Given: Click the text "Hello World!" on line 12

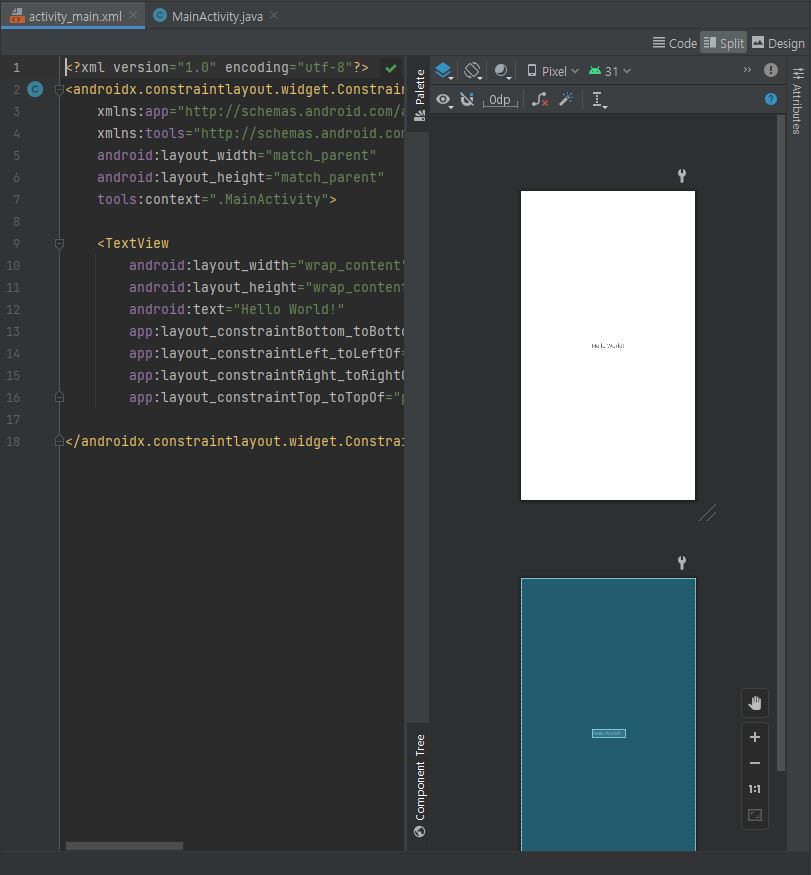Looking at the screenshot, I should coord(289,310).
